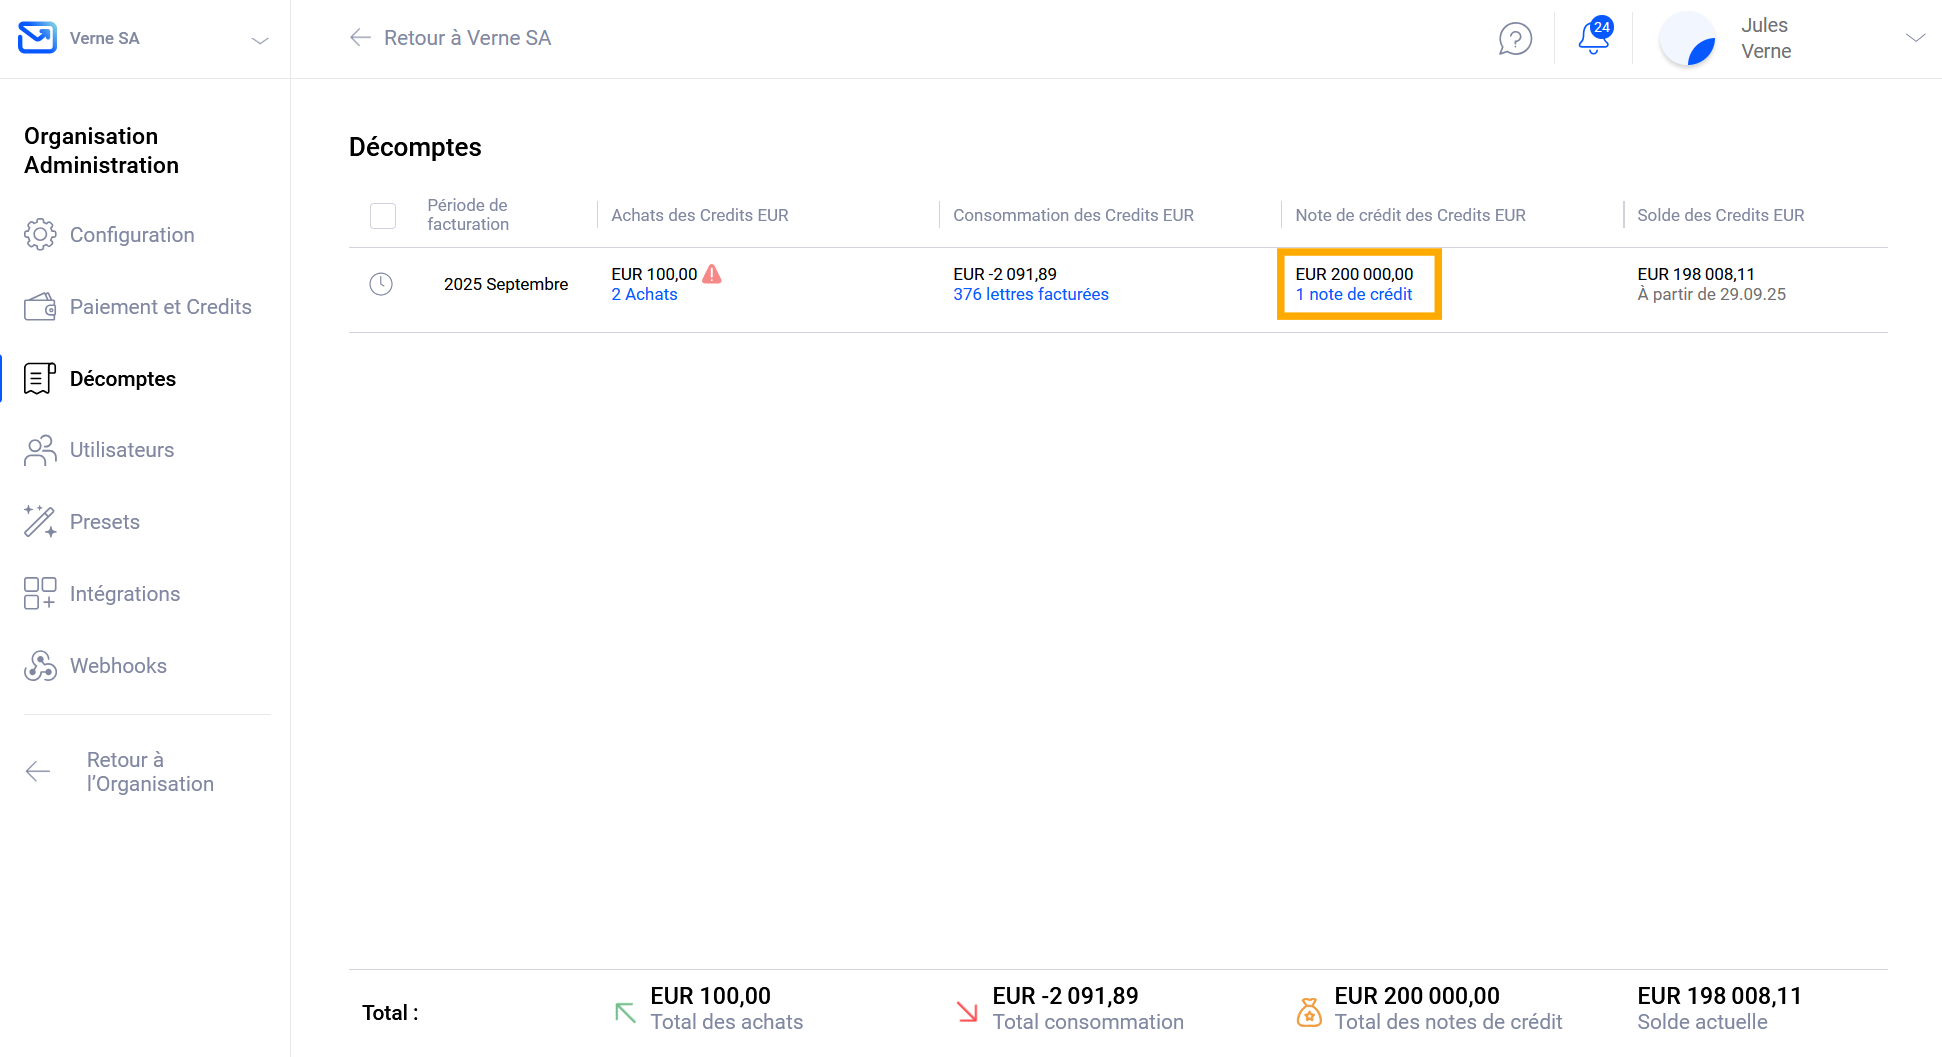Click the Intégrations grid icon

[x=40, y=594]
